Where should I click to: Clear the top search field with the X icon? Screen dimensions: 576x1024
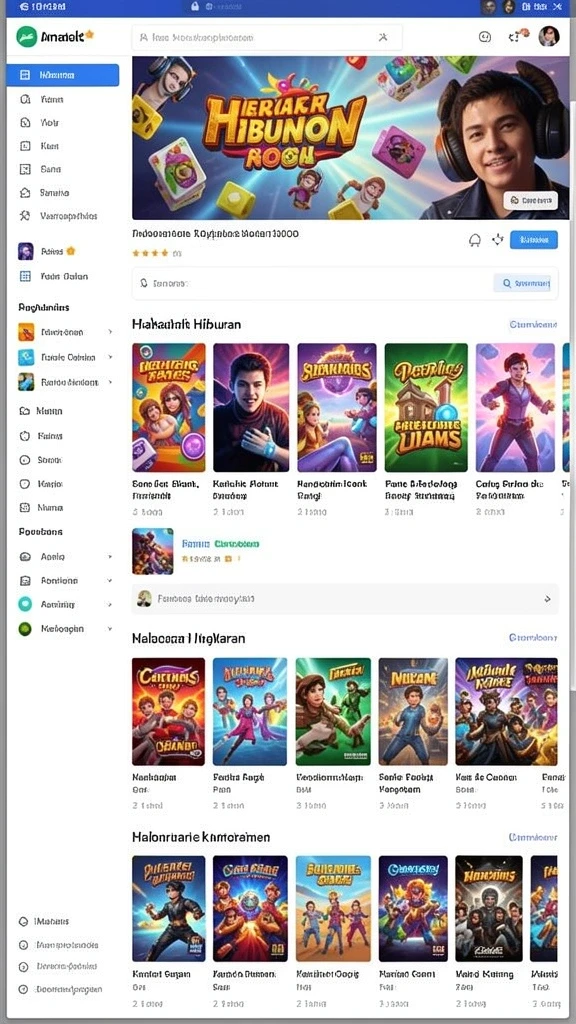click(x=383, y=38)
